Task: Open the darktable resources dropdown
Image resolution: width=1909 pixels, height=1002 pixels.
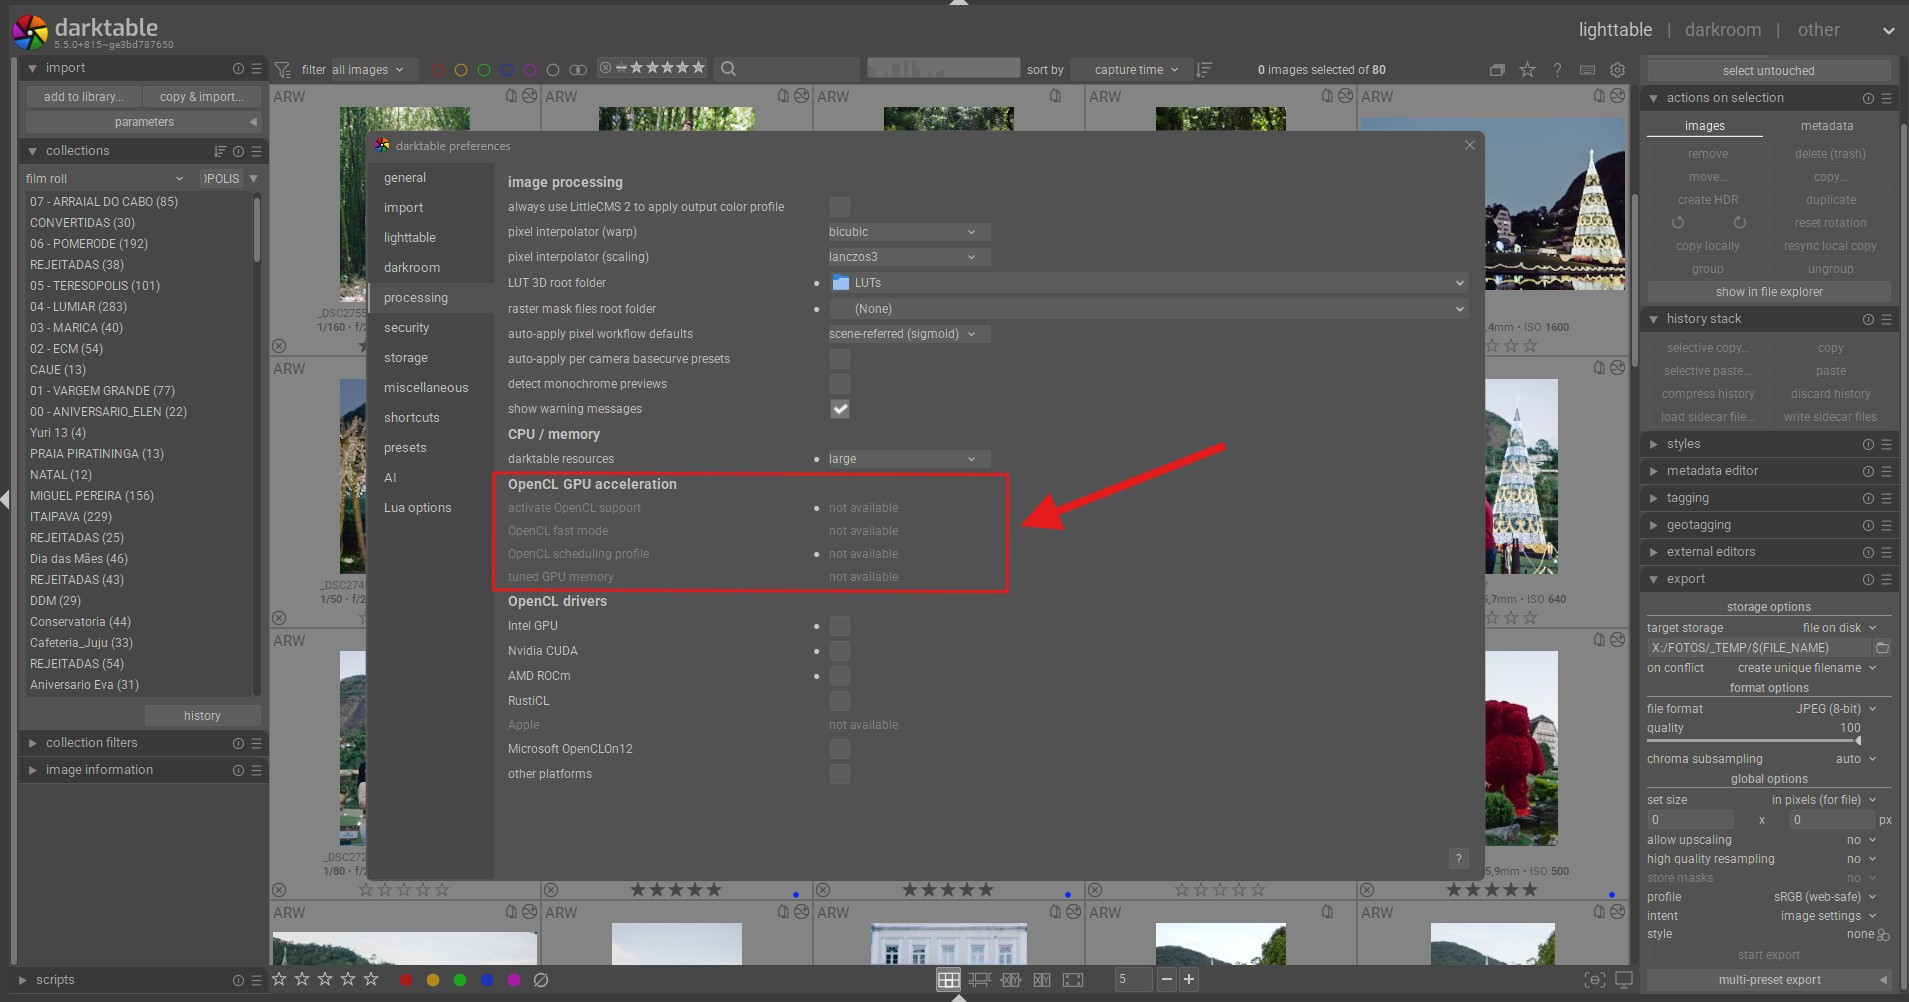Action: pos(902,459)
